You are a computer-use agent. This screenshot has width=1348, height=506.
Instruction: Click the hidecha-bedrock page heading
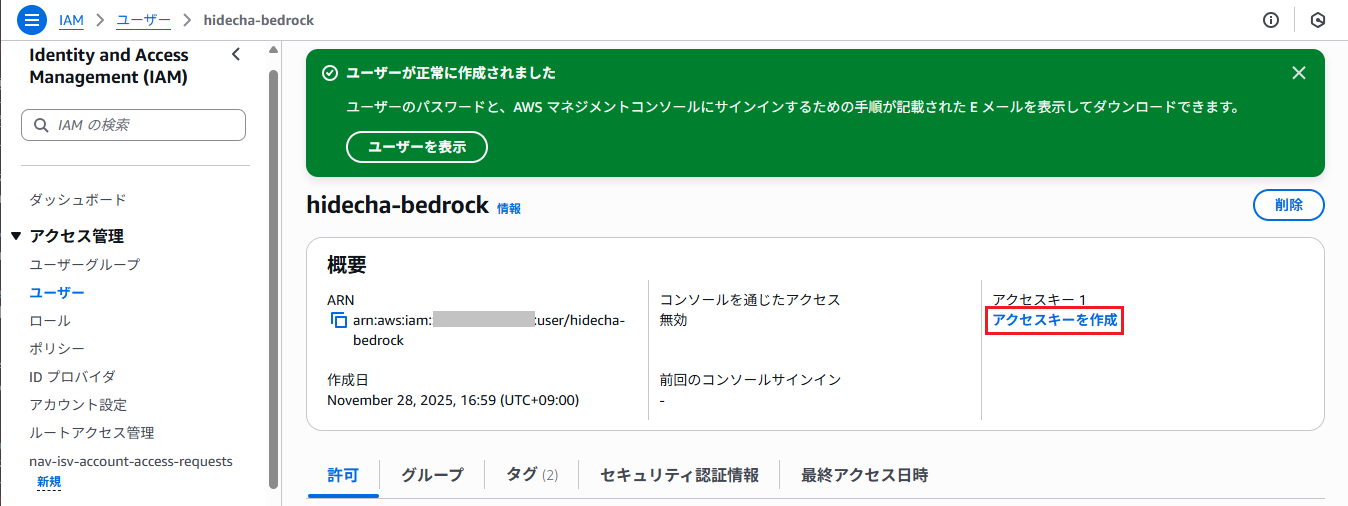click(x=398, y=205)
